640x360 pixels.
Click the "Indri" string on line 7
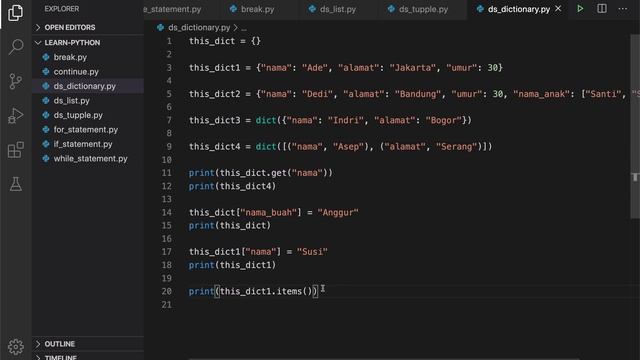click(x=345, y=120)
